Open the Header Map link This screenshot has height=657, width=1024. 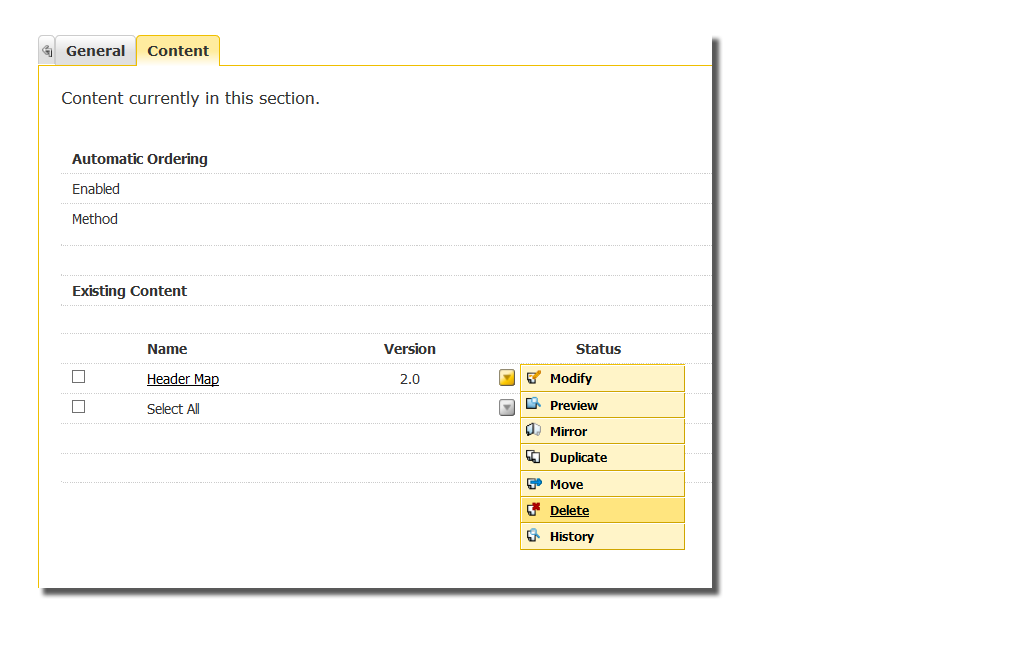pos(183,379)
